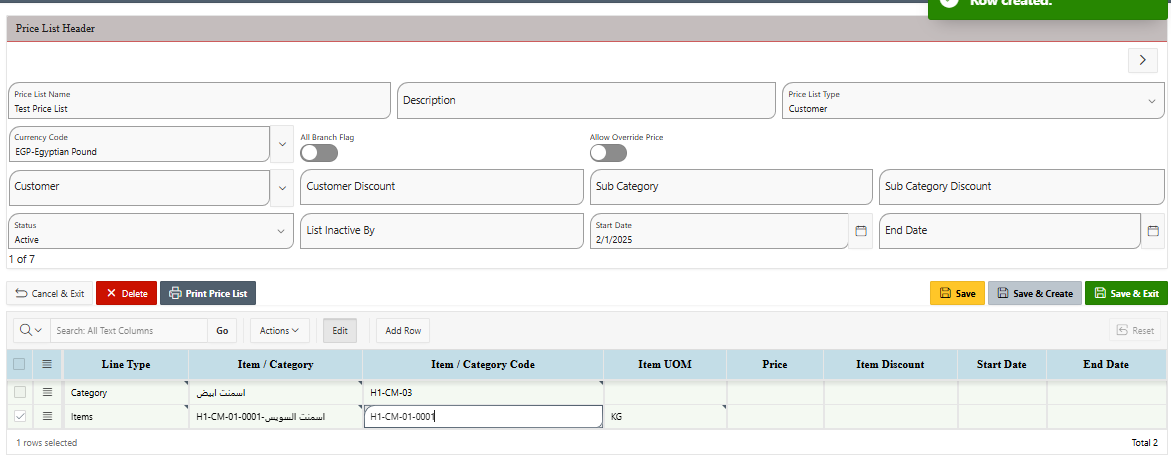
Task: Click the Add Row button
Action: tap(403, 331)
